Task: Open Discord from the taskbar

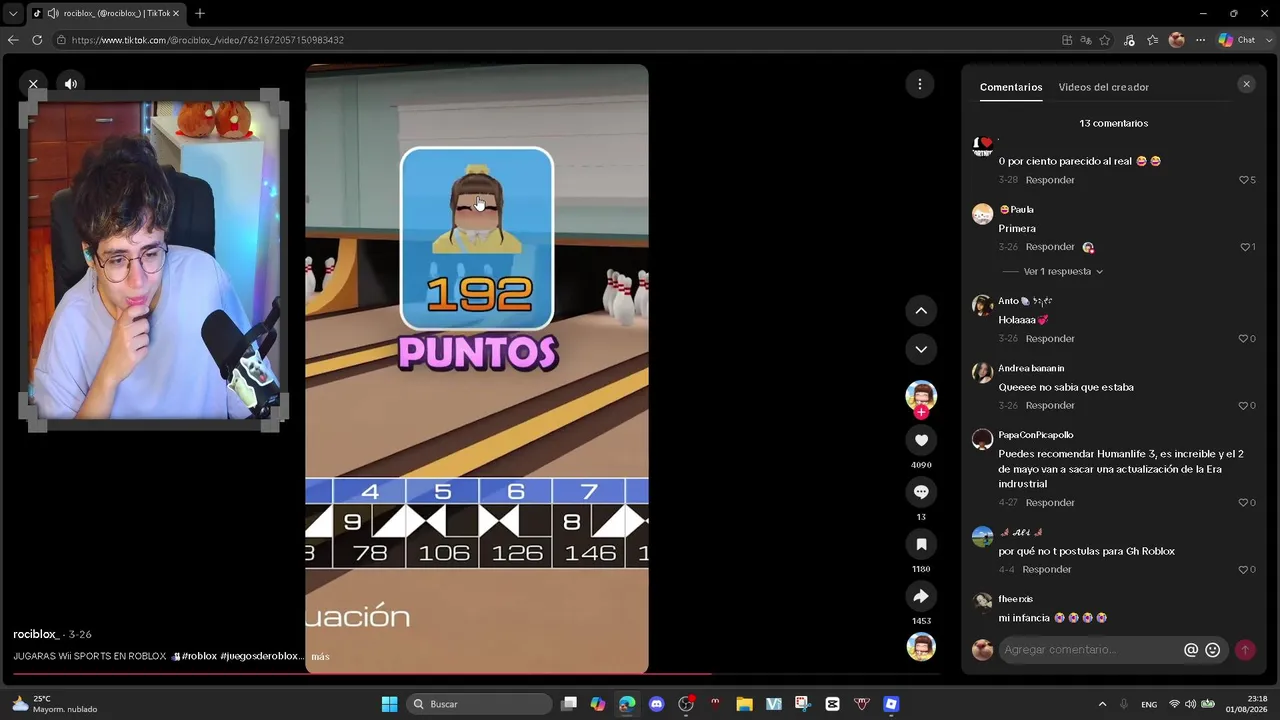Action: [x=656, y=704]
